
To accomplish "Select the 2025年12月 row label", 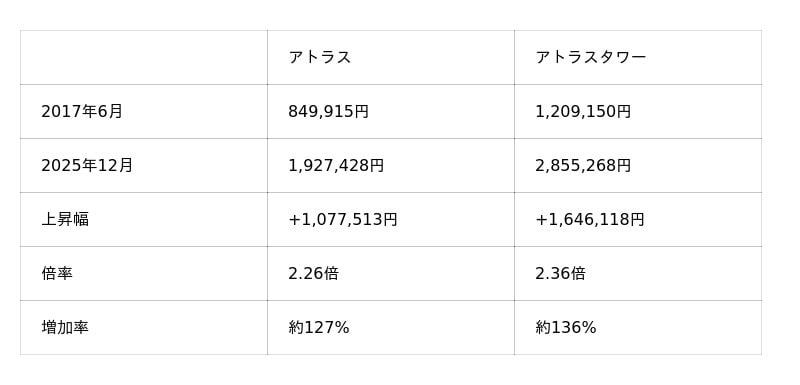I will coord(87,165).
